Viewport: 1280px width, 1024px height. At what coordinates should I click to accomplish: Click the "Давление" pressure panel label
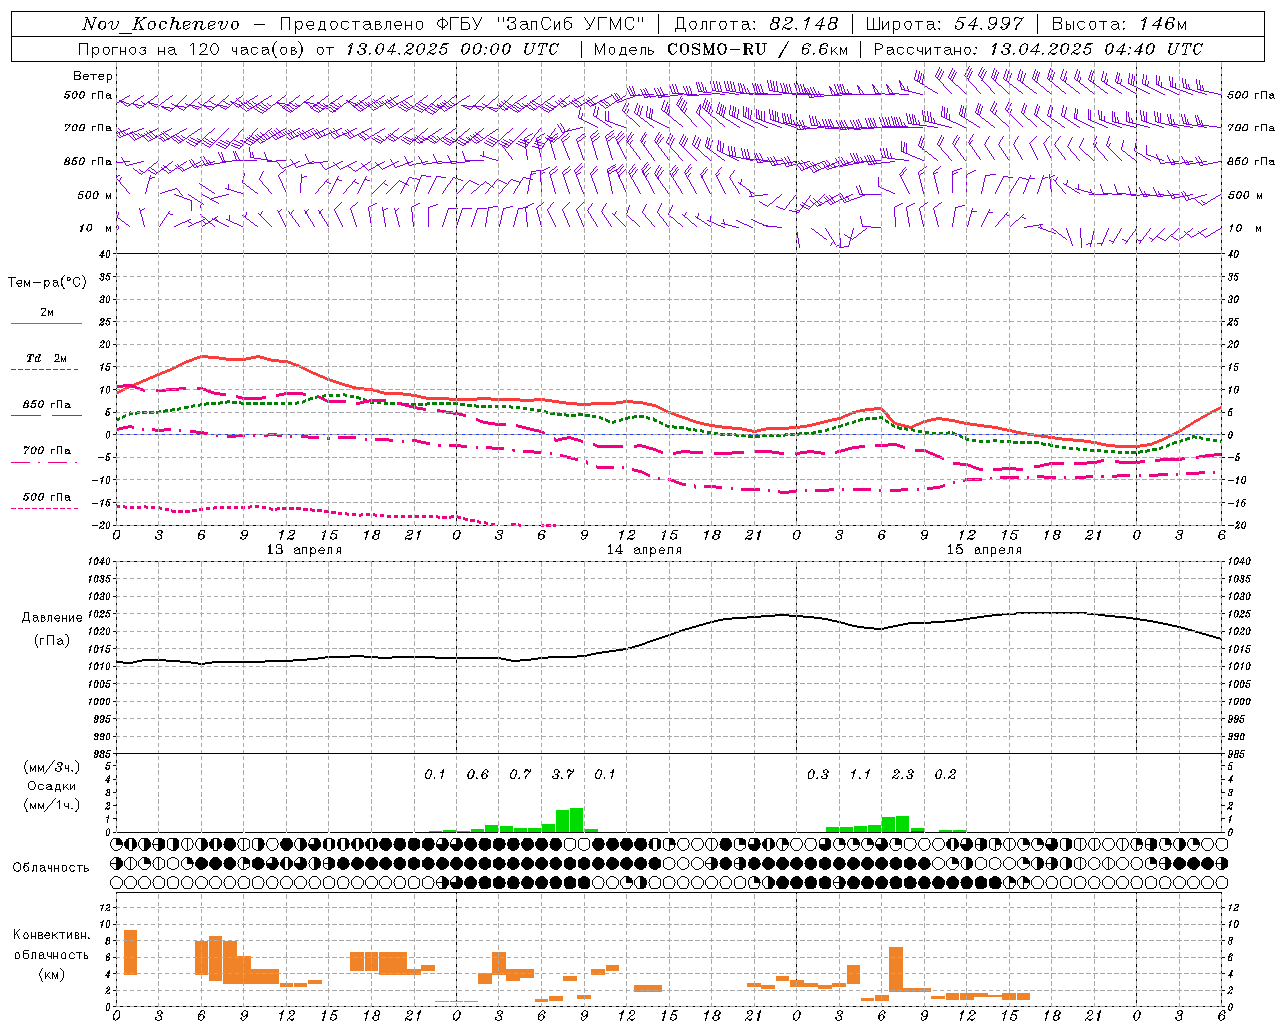pyautogui.click(x=52, y=618)
